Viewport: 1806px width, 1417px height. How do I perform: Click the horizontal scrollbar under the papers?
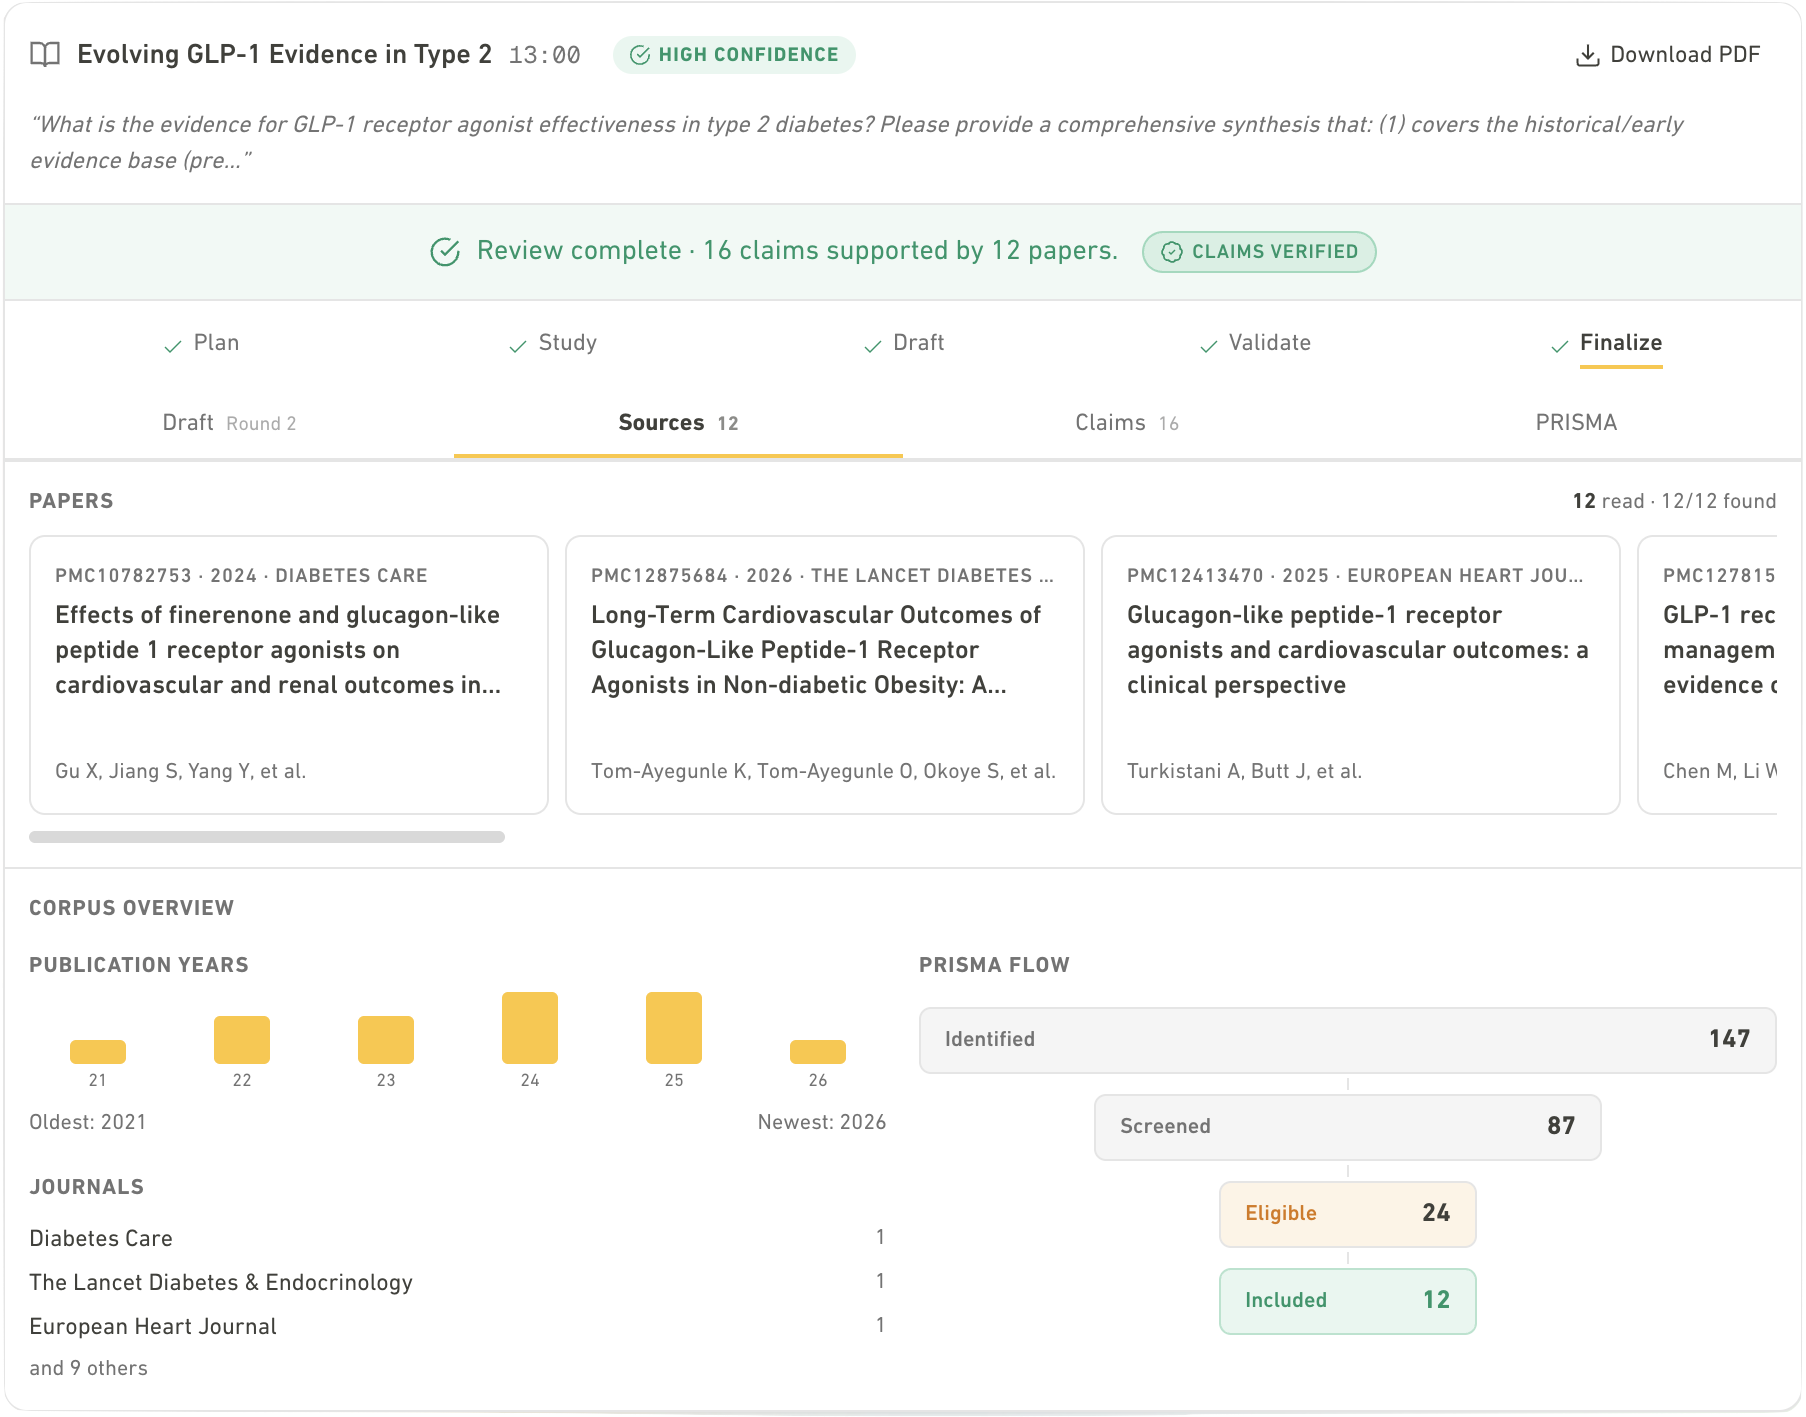[267, 837]
